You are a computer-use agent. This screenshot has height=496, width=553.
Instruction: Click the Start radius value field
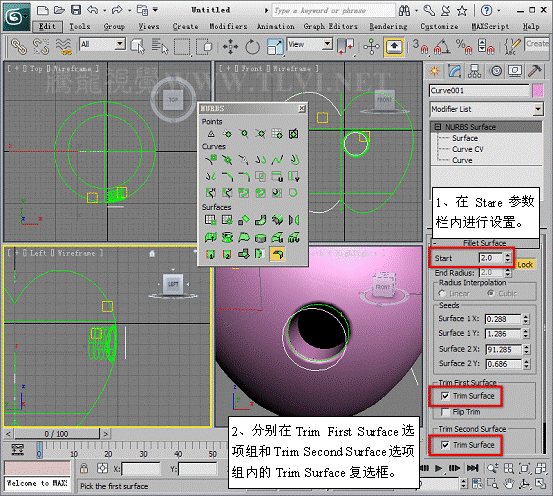tap(491, 258)
